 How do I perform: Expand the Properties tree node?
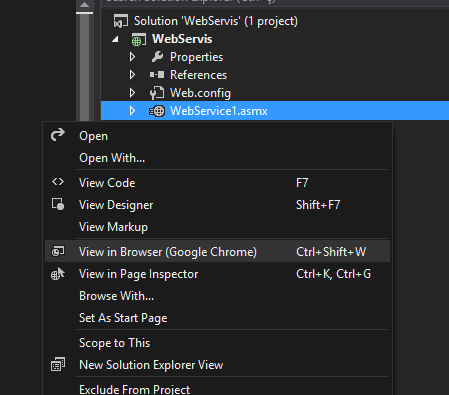coord(132,57)
